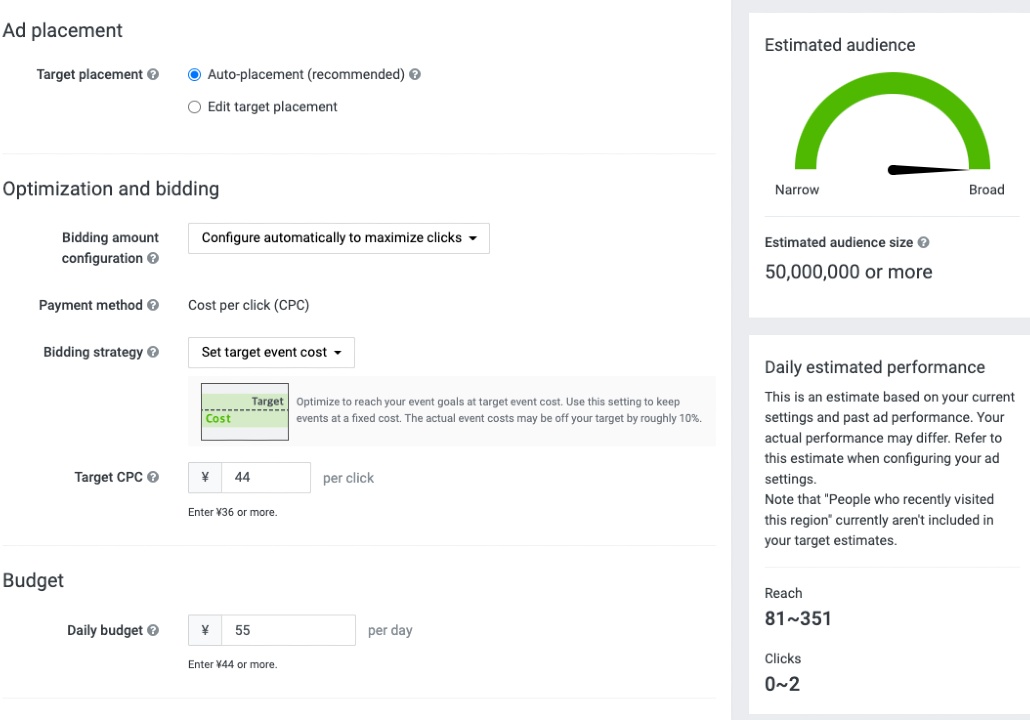Open Set target event cost dropdown
The height and width of the screenshot is (720, 1030).
(x=271, y=353)
